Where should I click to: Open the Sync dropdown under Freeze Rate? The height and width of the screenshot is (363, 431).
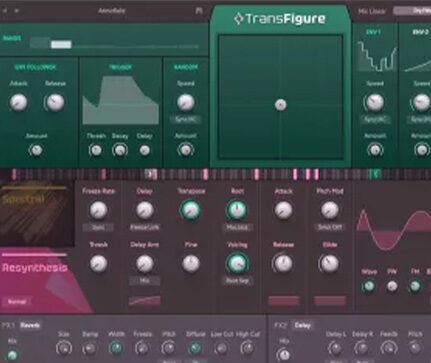(x=98, y=228)
